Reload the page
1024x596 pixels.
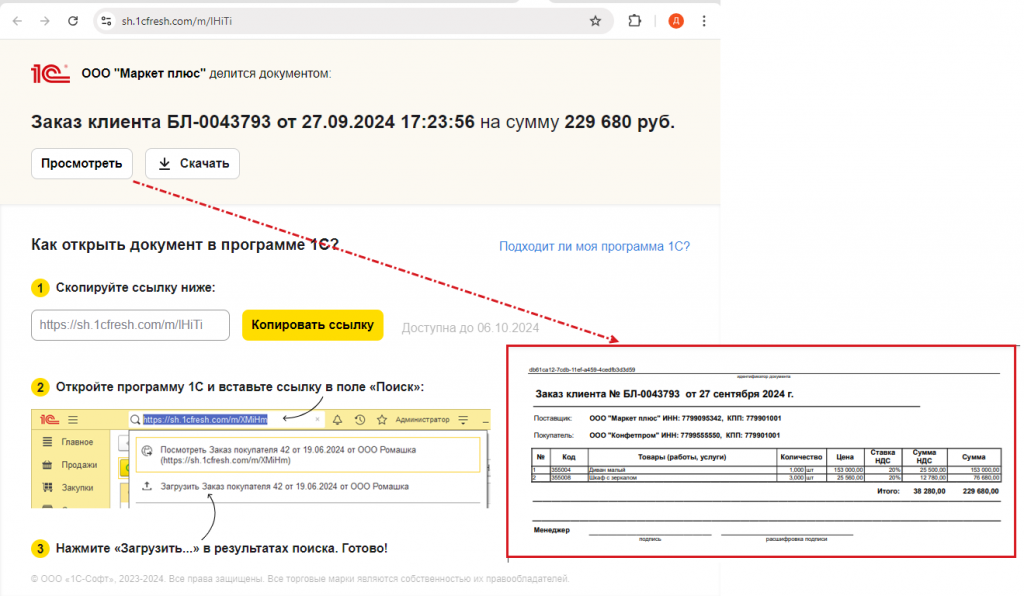tap(73, 21)
